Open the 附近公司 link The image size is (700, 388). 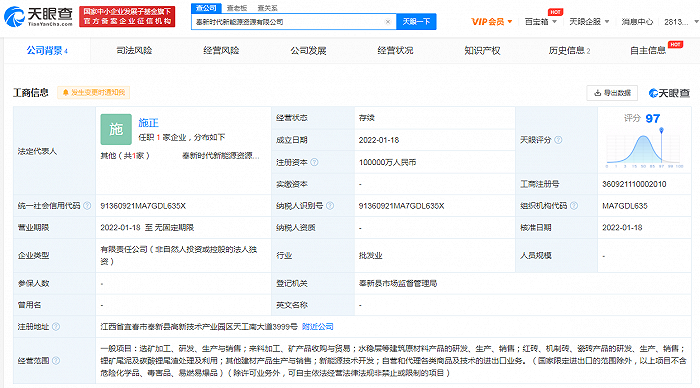click(x=318, y=326)
